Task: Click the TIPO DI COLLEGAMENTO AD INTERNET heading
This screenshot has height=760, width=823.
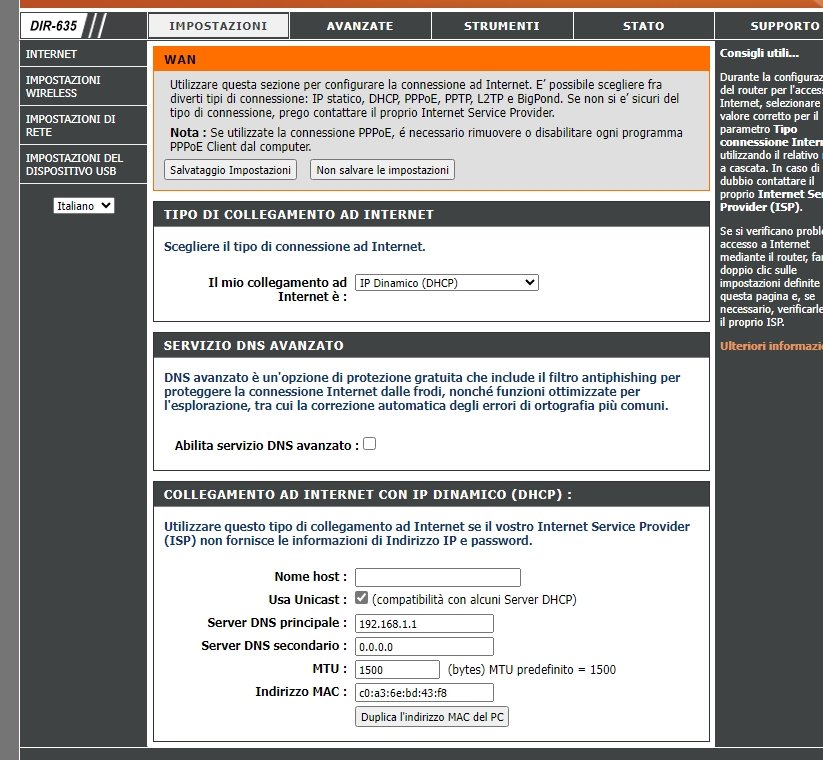Action: (x=299, y=215)
